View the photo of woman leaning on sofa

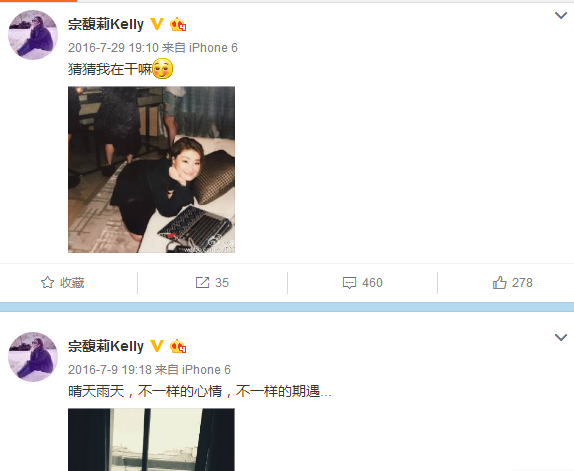[x=151, y=169]
